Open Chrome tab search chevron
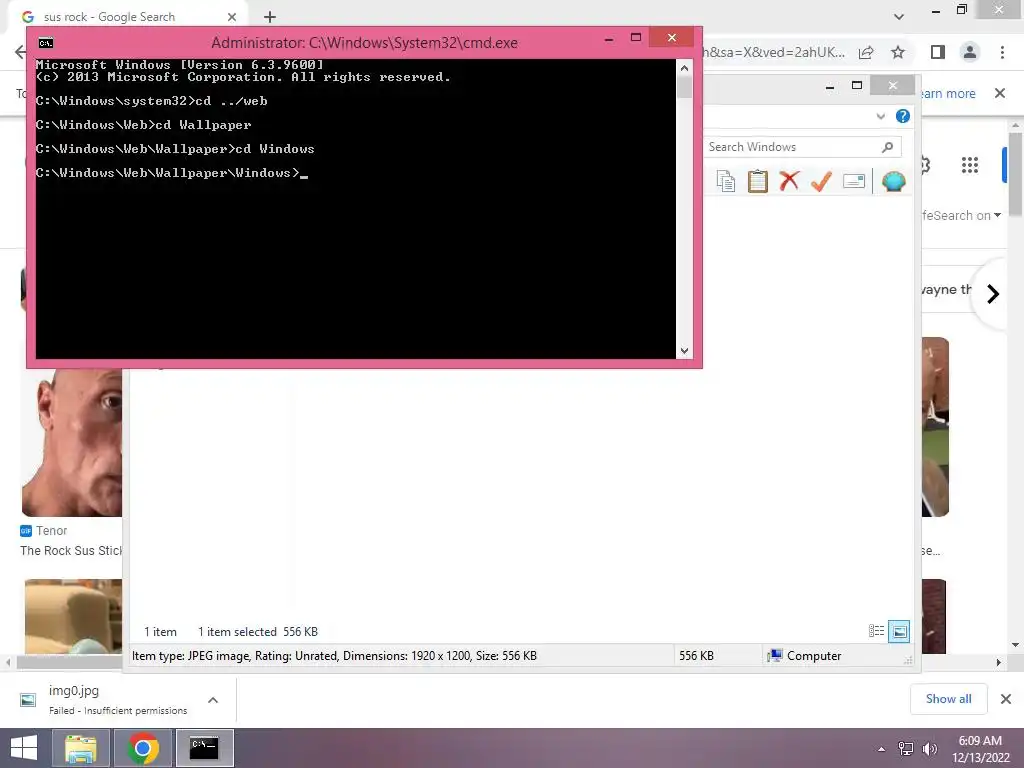This screenshot has height=768, width=1024. point(899,16)
